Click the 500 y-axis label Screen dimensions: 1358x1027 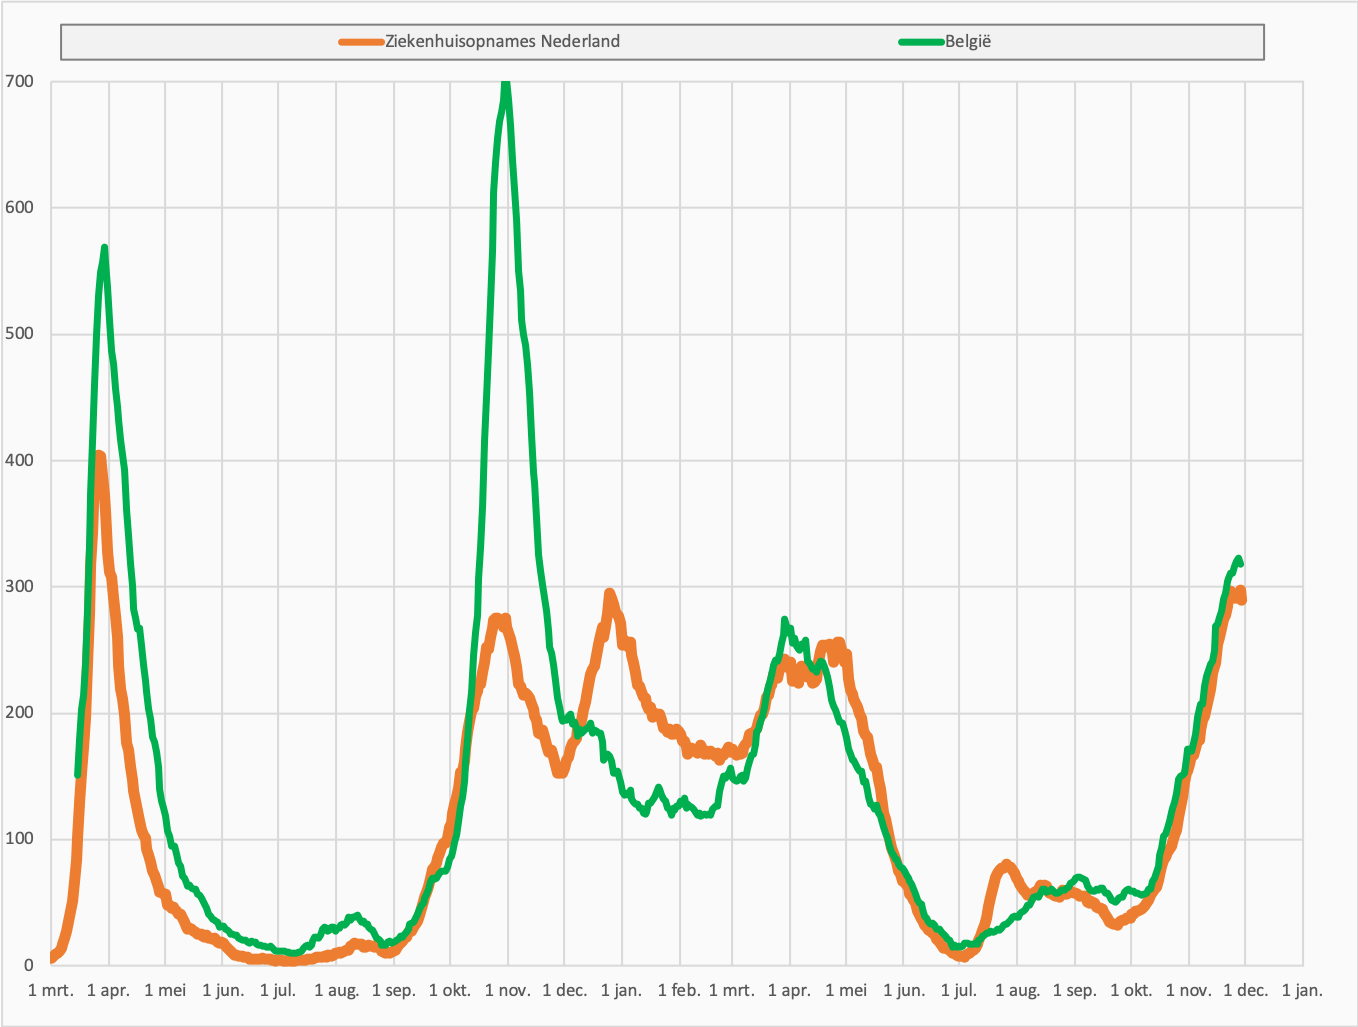click(19, 334)
